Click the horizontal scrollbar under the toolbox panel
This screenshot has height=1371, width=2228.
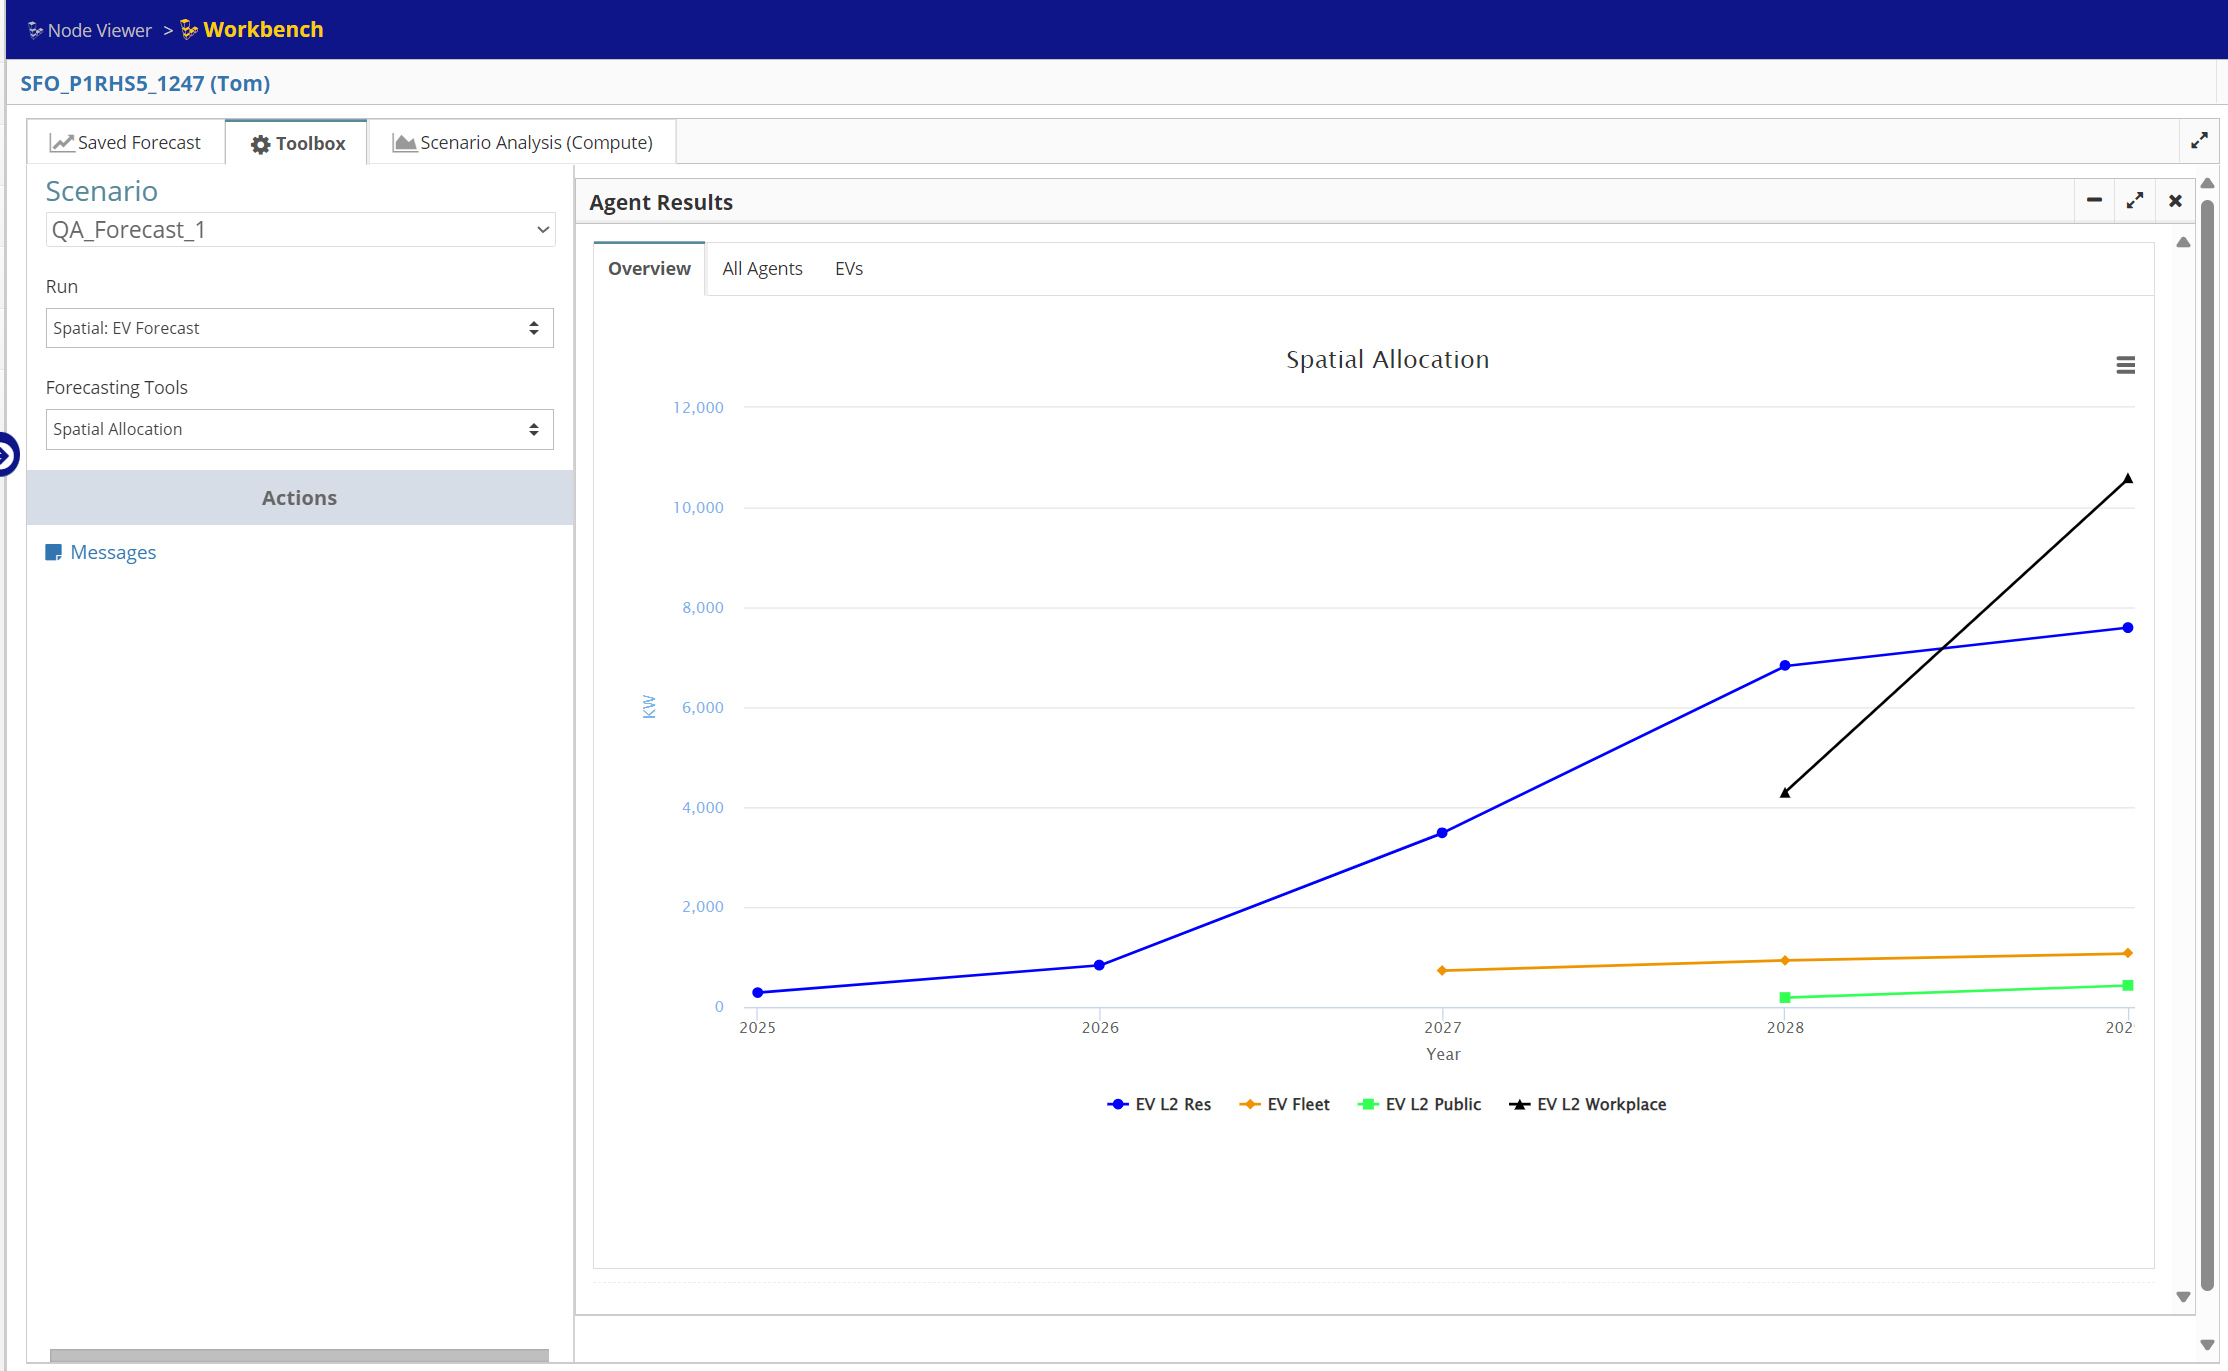(299, 1355)
